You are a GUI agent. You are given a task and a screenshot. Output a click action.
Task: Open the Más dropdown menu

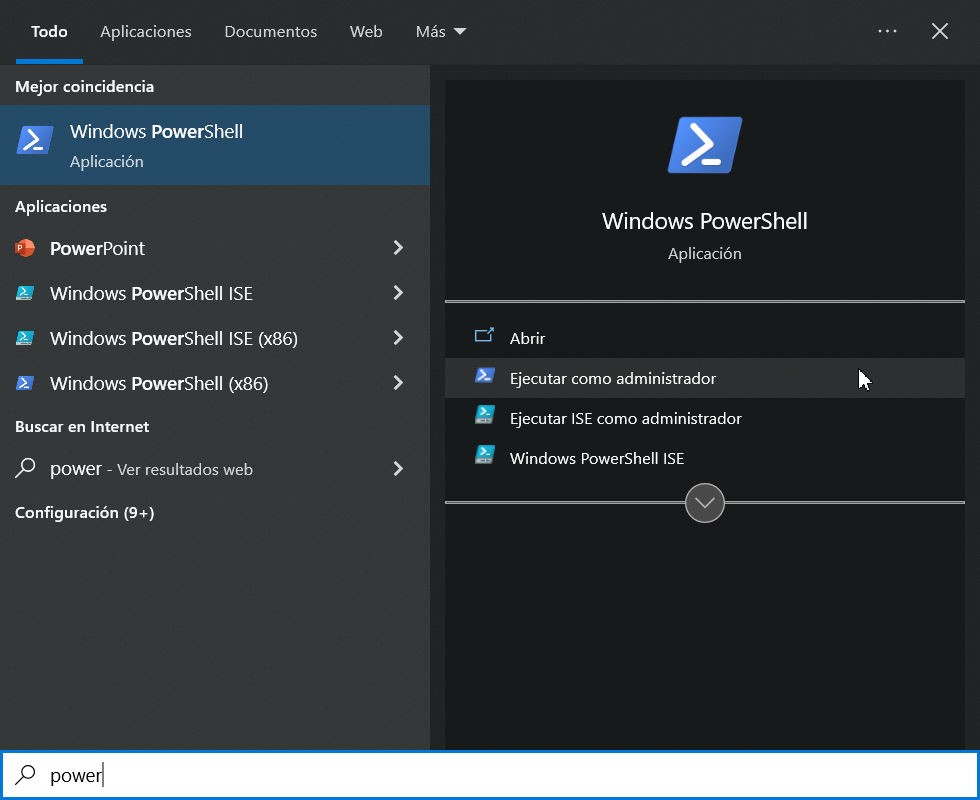(x=441, y=31)
